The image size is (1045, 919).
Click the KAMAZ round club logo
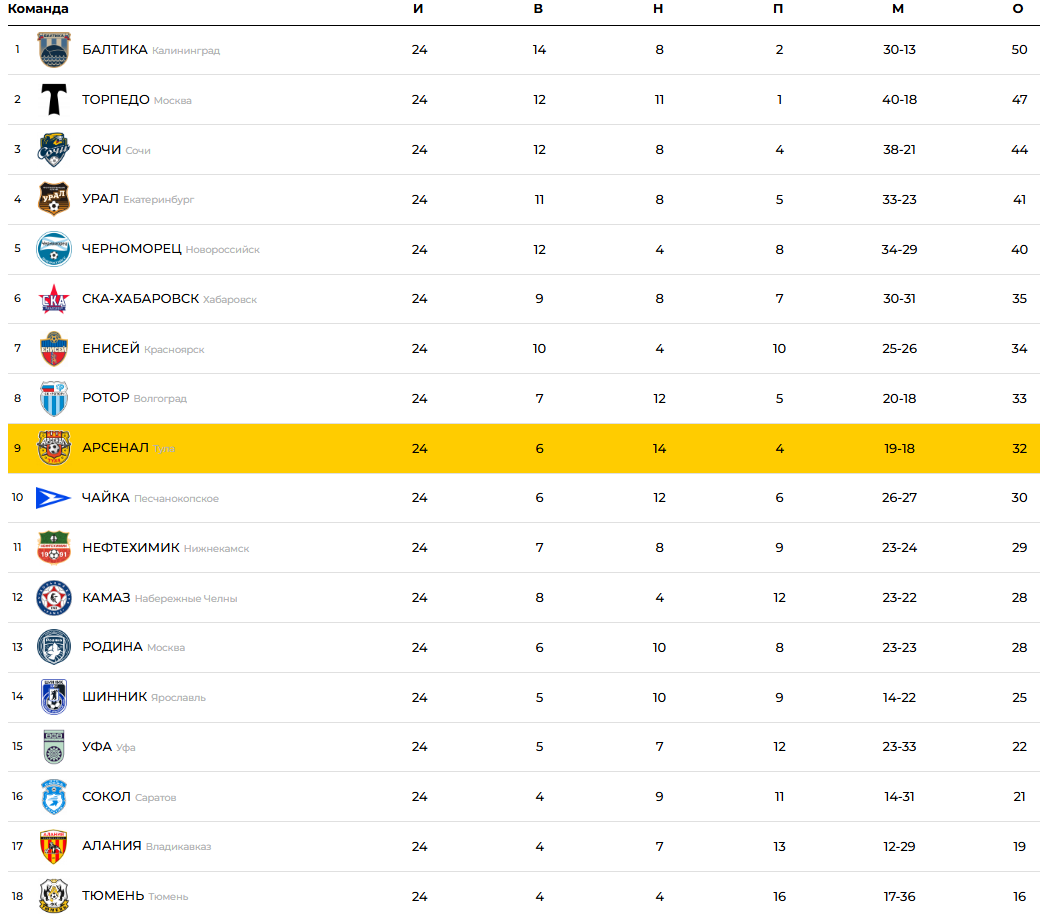click(54, 598)
